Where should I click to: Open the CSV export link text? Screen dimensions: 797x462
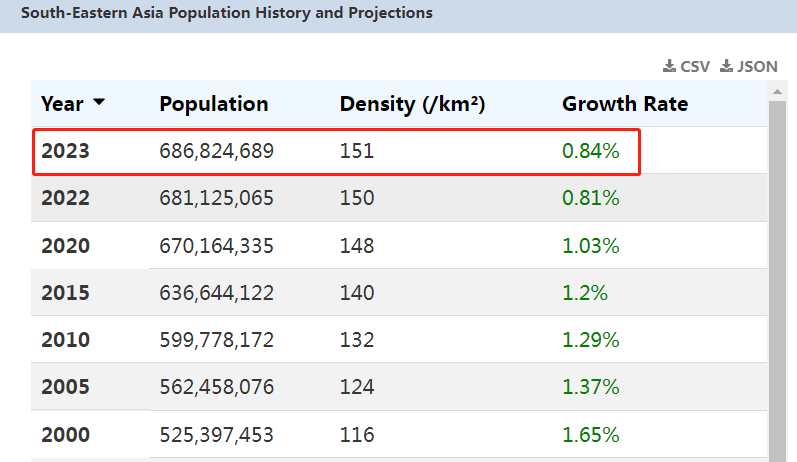pos(695,67)
